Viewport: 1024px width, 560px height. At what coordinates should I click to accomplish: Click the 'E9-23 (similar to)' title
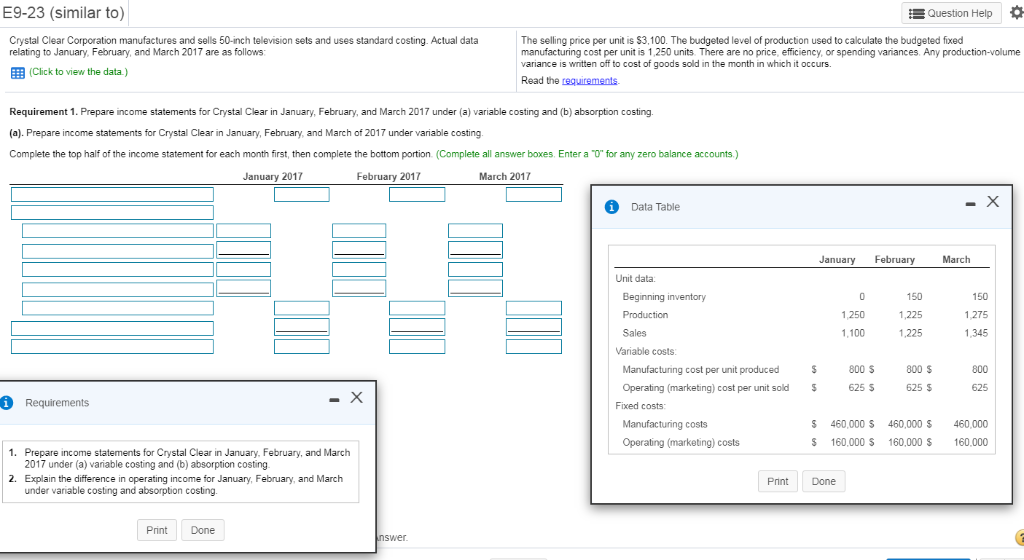tap(63, 12)
